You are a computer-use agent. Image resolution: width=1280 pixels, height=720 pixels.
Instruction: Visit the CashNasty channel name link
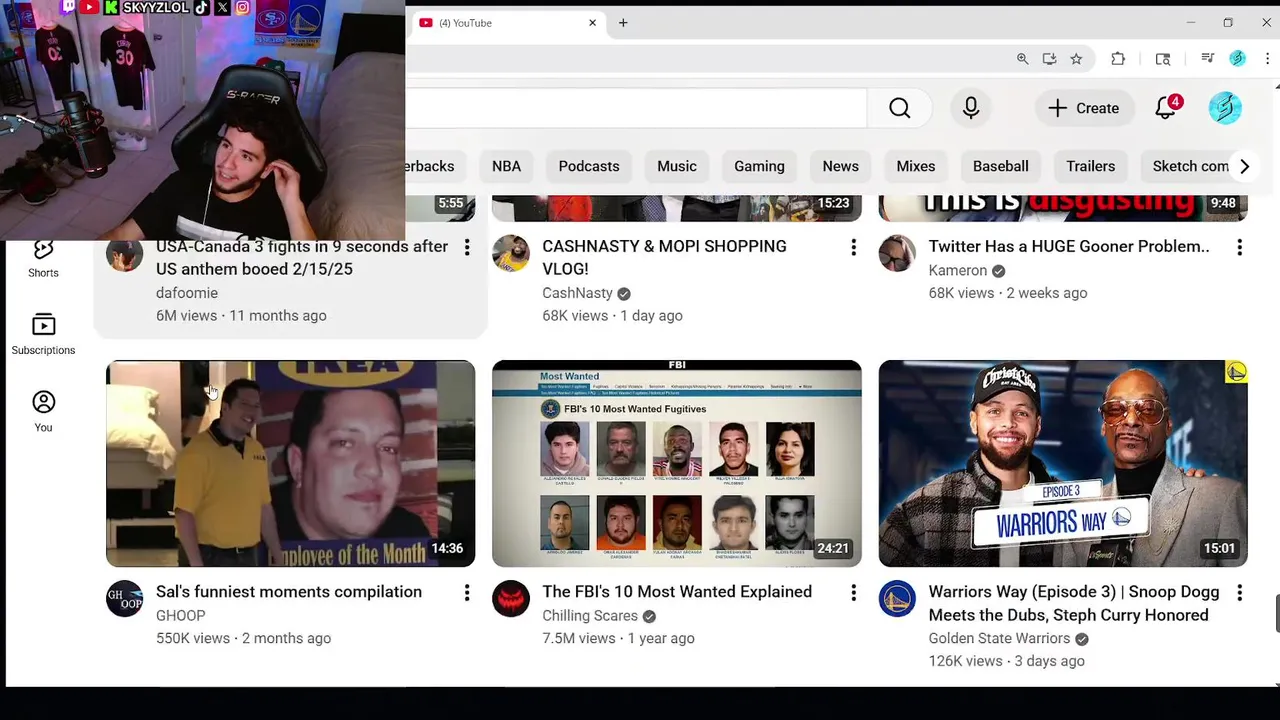point(577,293)
